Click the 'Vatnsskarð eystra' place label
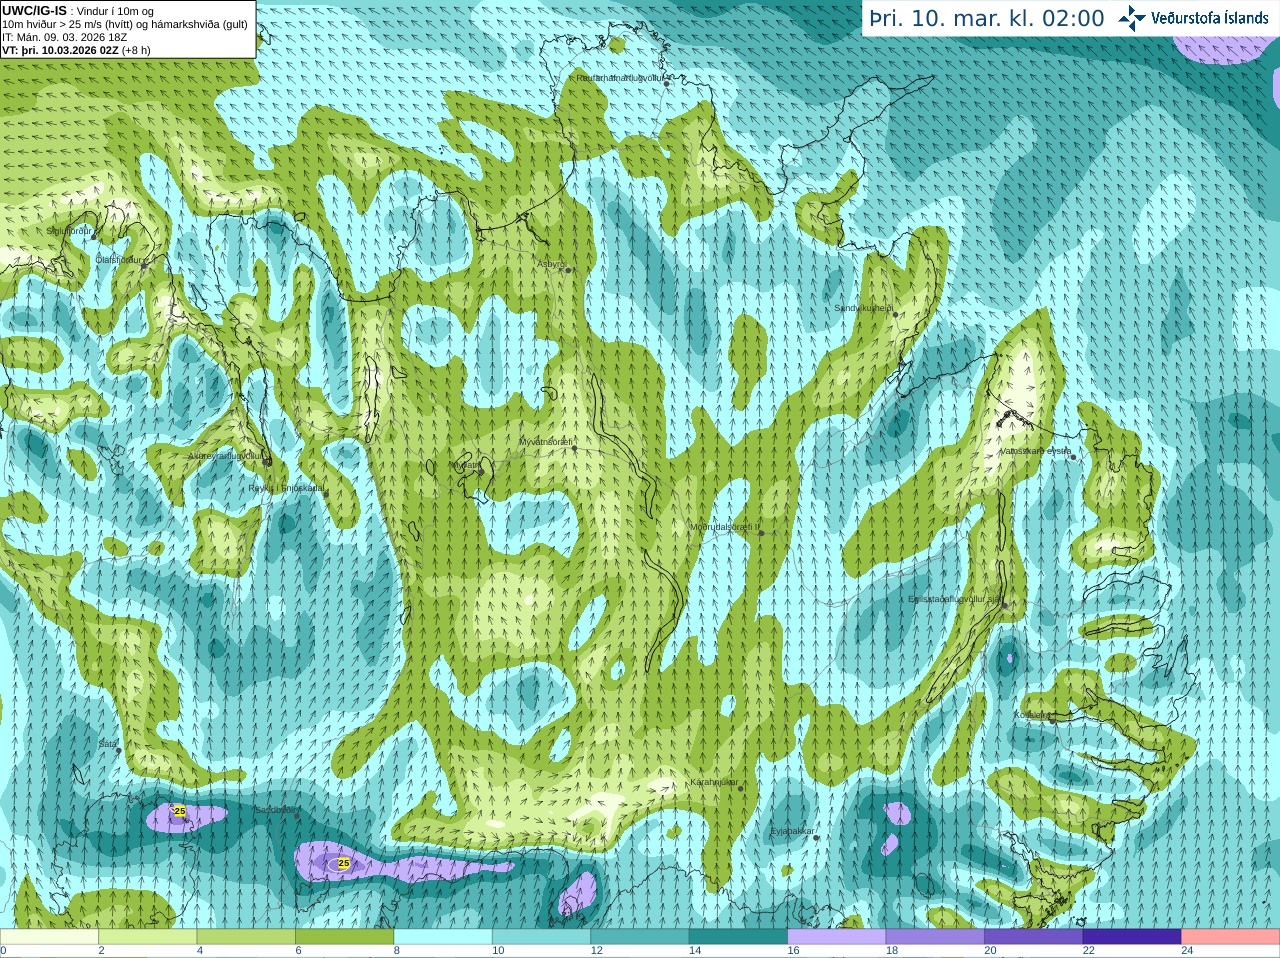 [1036, 451]
